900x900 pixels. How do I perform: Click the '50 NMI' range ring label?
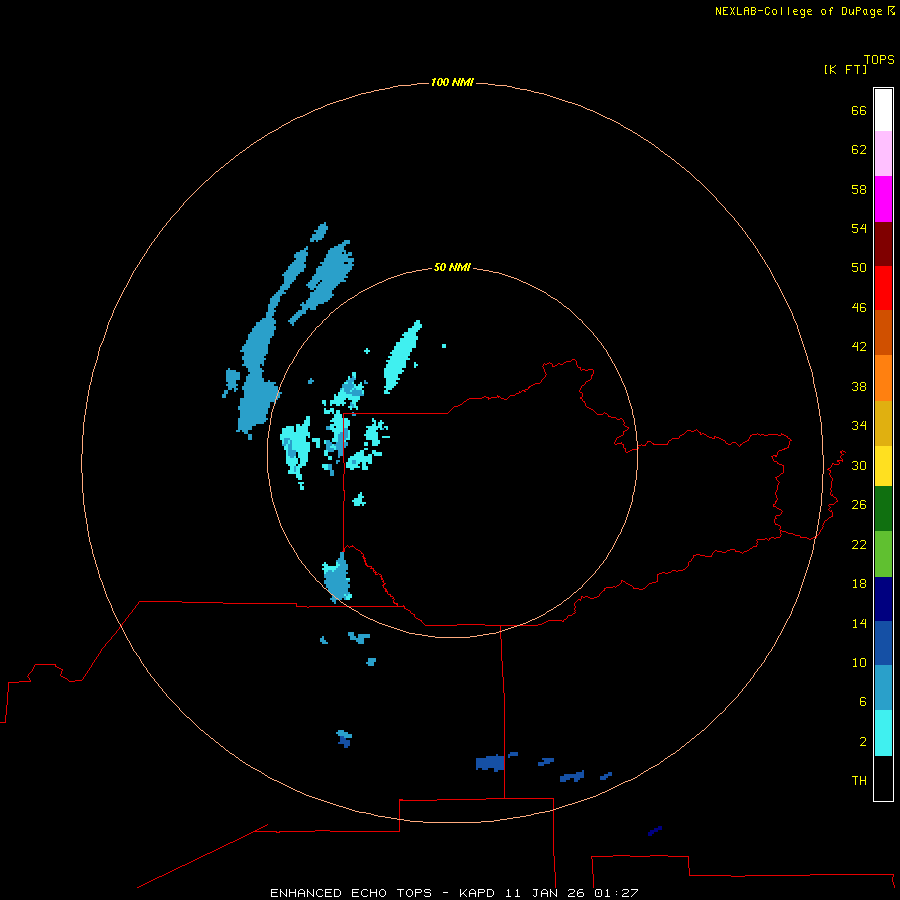452,267
